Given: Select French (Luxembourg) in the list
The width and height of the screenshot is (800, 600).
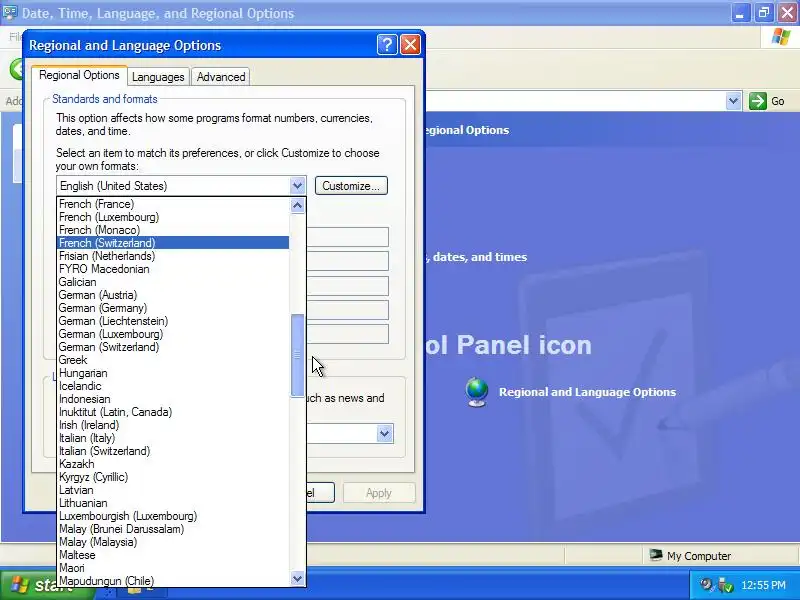Looking at the screenshot, I should [173, 217].
